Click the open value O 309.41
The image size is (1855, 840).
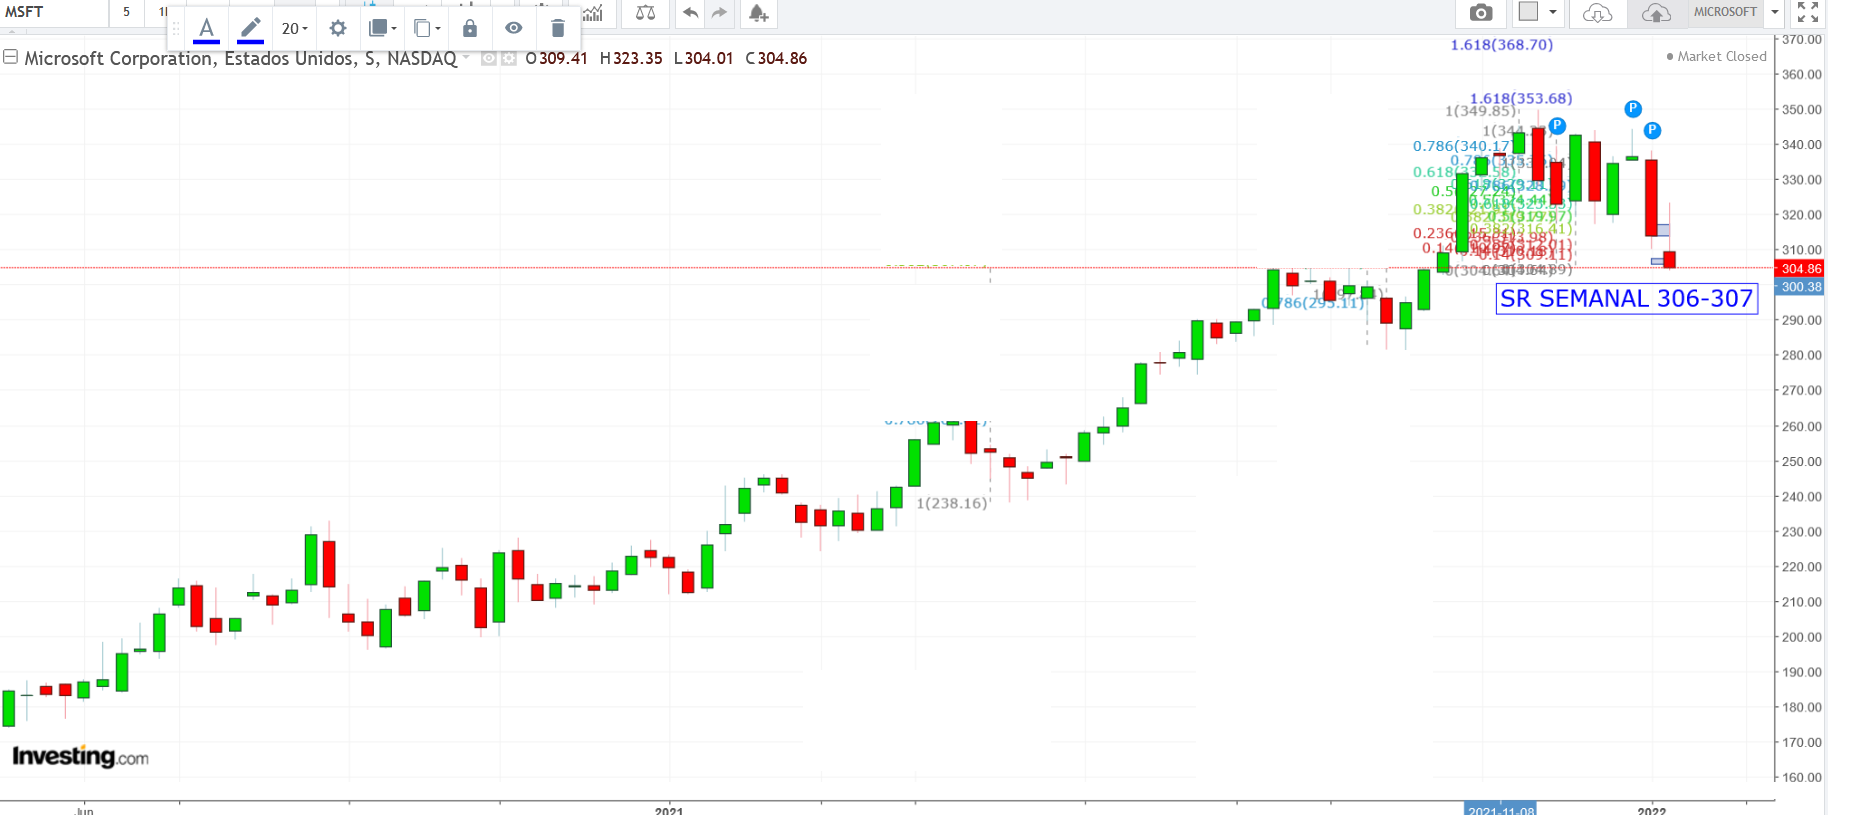(556, 59)
